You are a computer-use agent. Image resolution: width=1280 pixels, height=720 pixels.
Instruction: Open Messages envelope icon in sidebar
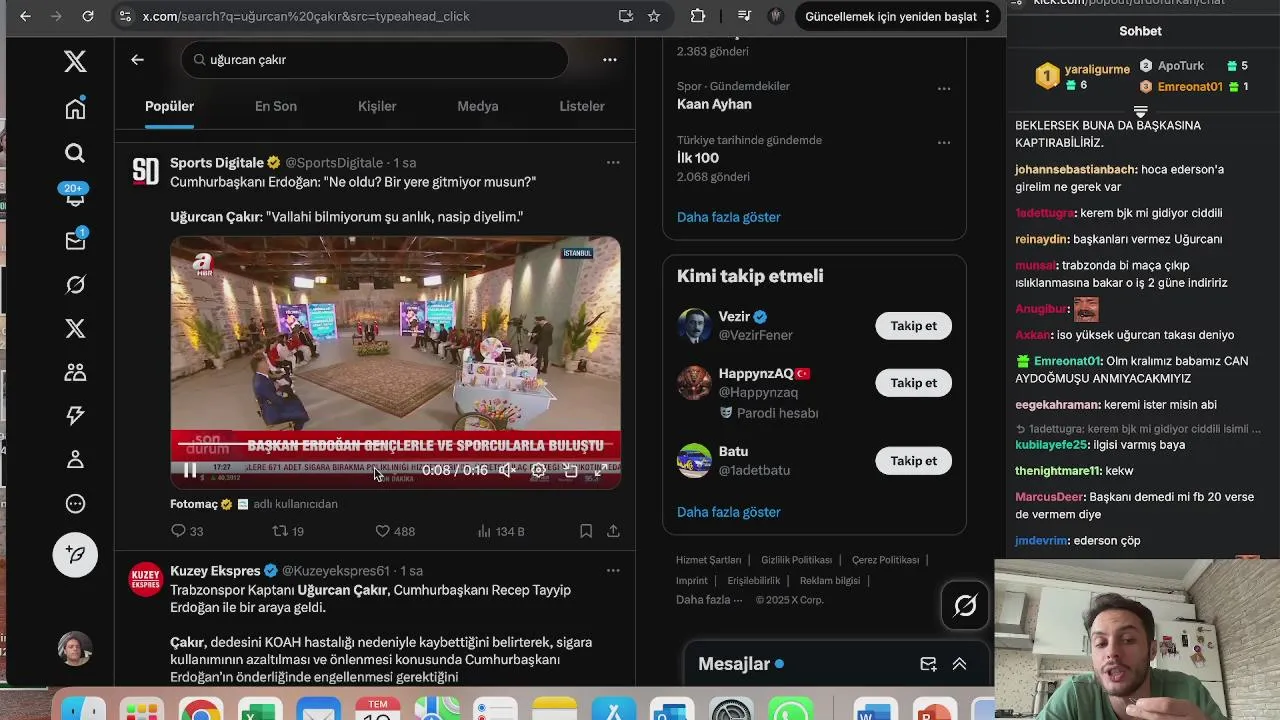click(x=75, y=240)
